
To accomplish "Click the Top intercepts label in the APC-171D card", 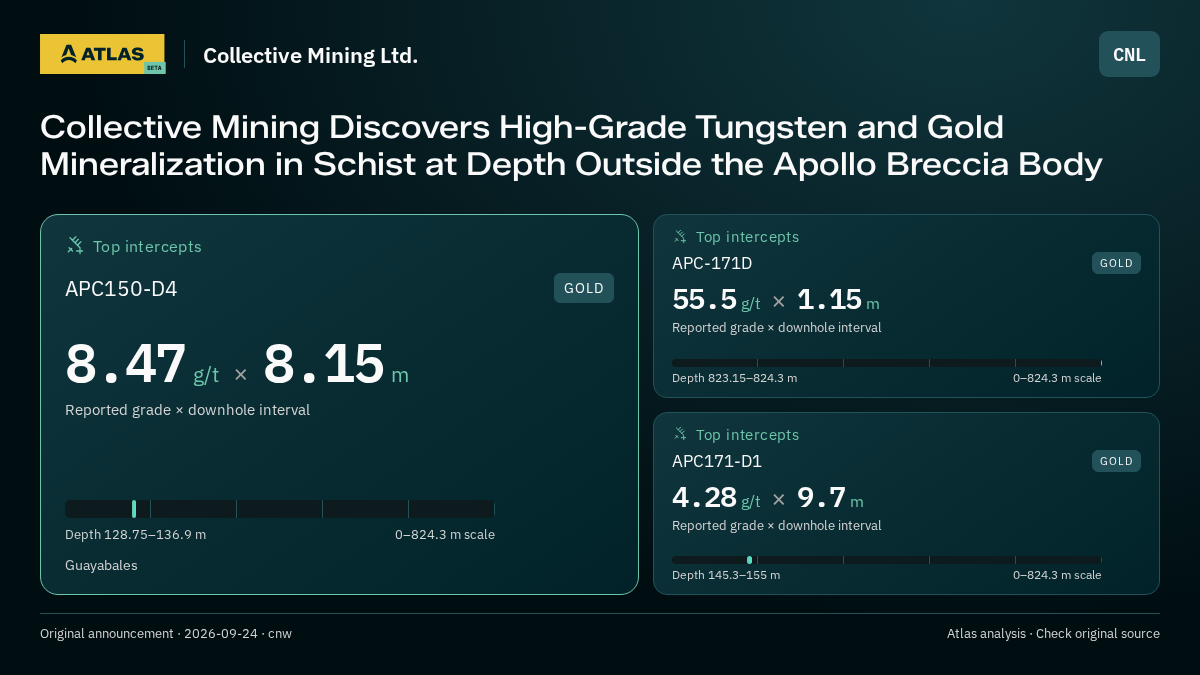I will pos(747,237).
